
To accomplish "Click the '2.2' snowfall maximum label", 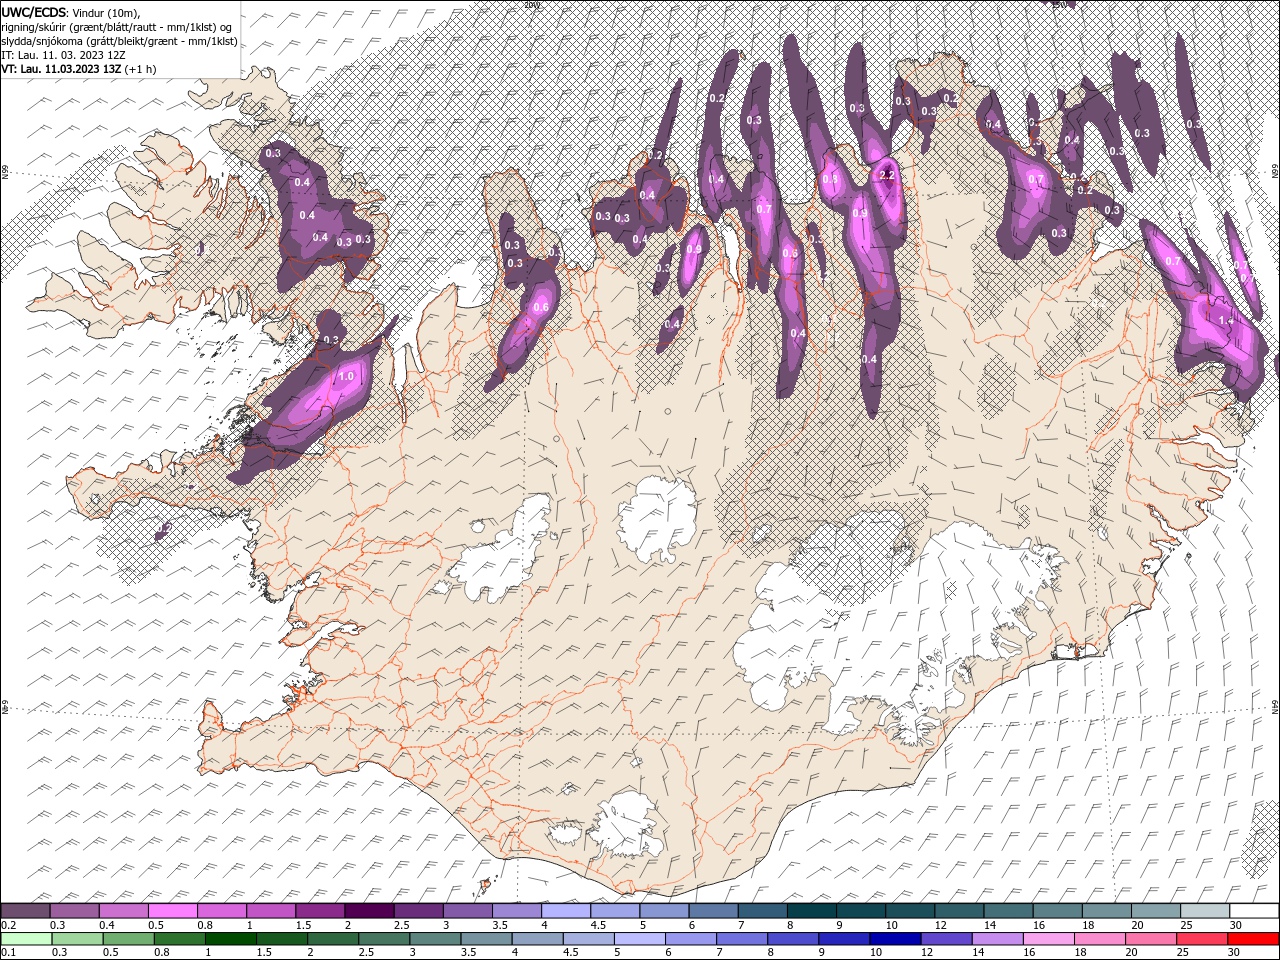I will 886,175.
